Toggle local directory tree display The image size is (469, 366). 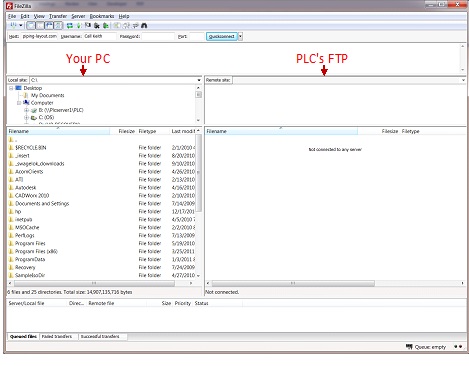tap(40, 25)
